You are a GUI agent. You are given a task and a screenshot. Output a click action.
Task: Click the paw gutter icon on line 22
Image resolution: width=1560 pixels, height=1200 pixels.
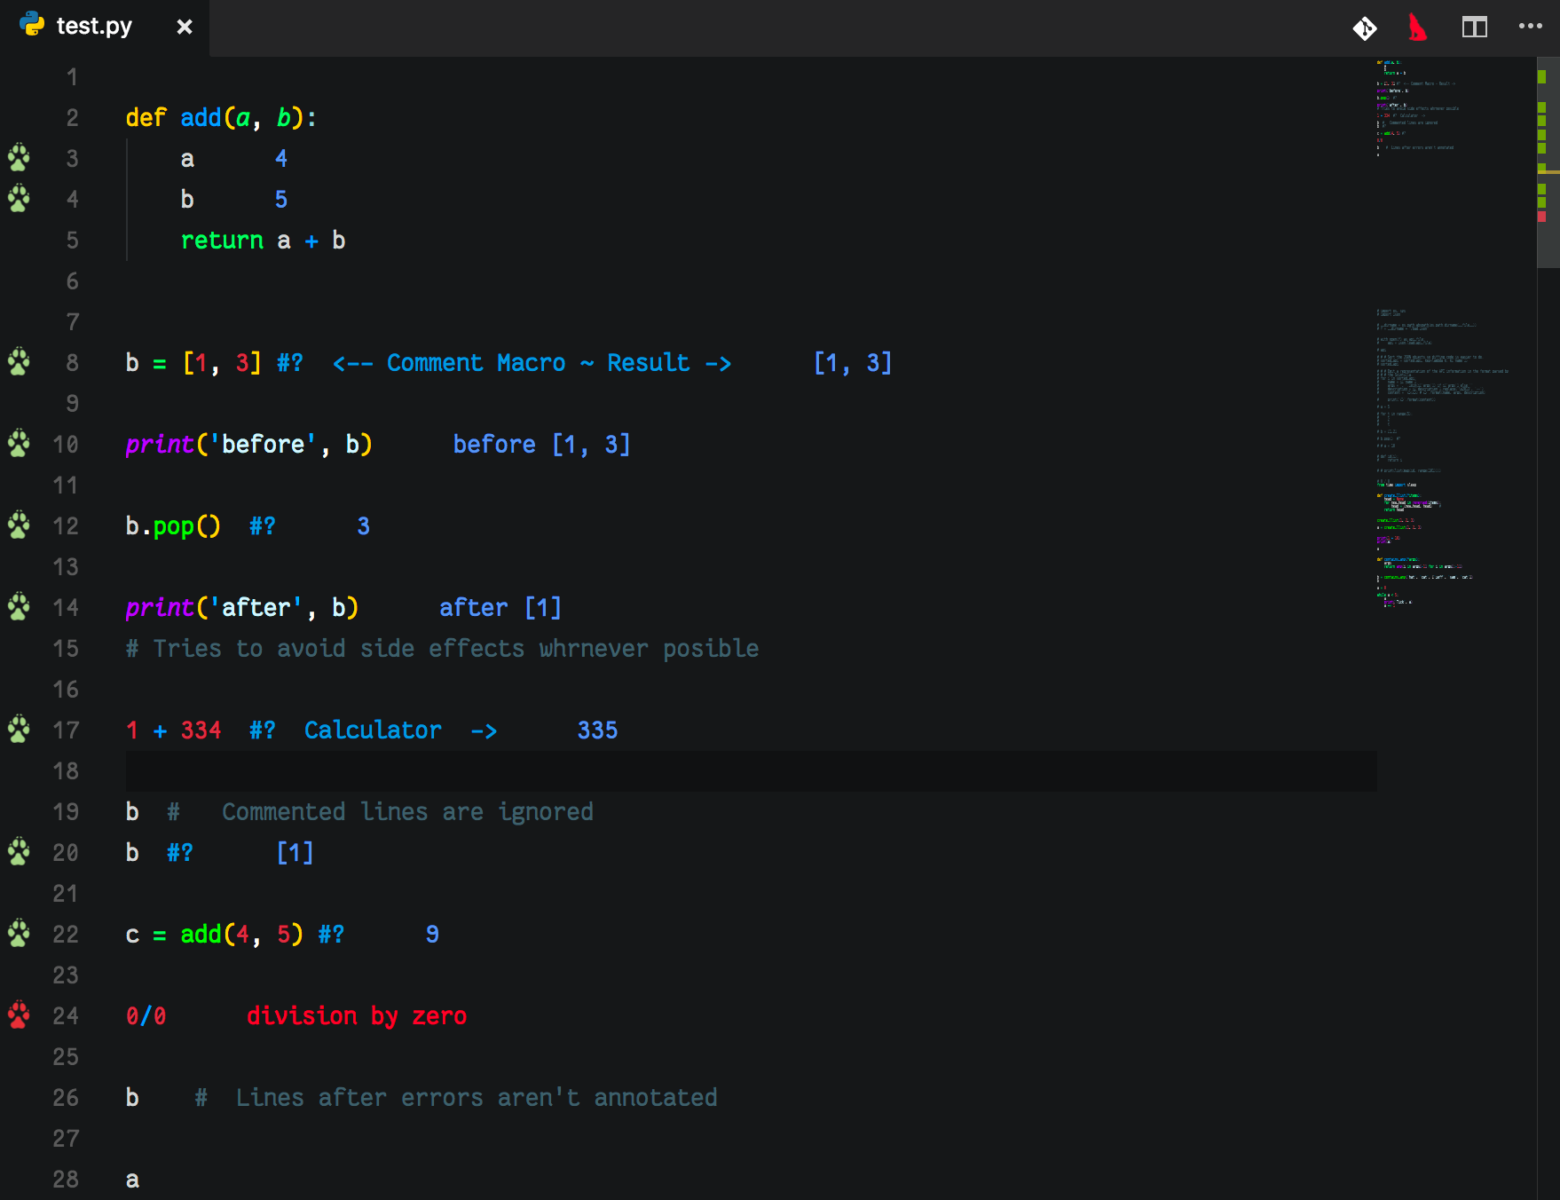pos(17,933)
